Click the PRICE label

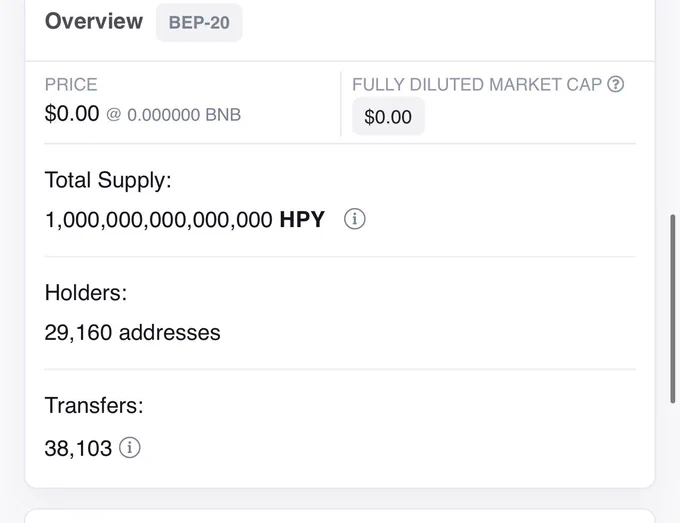[x=71, y=85]
